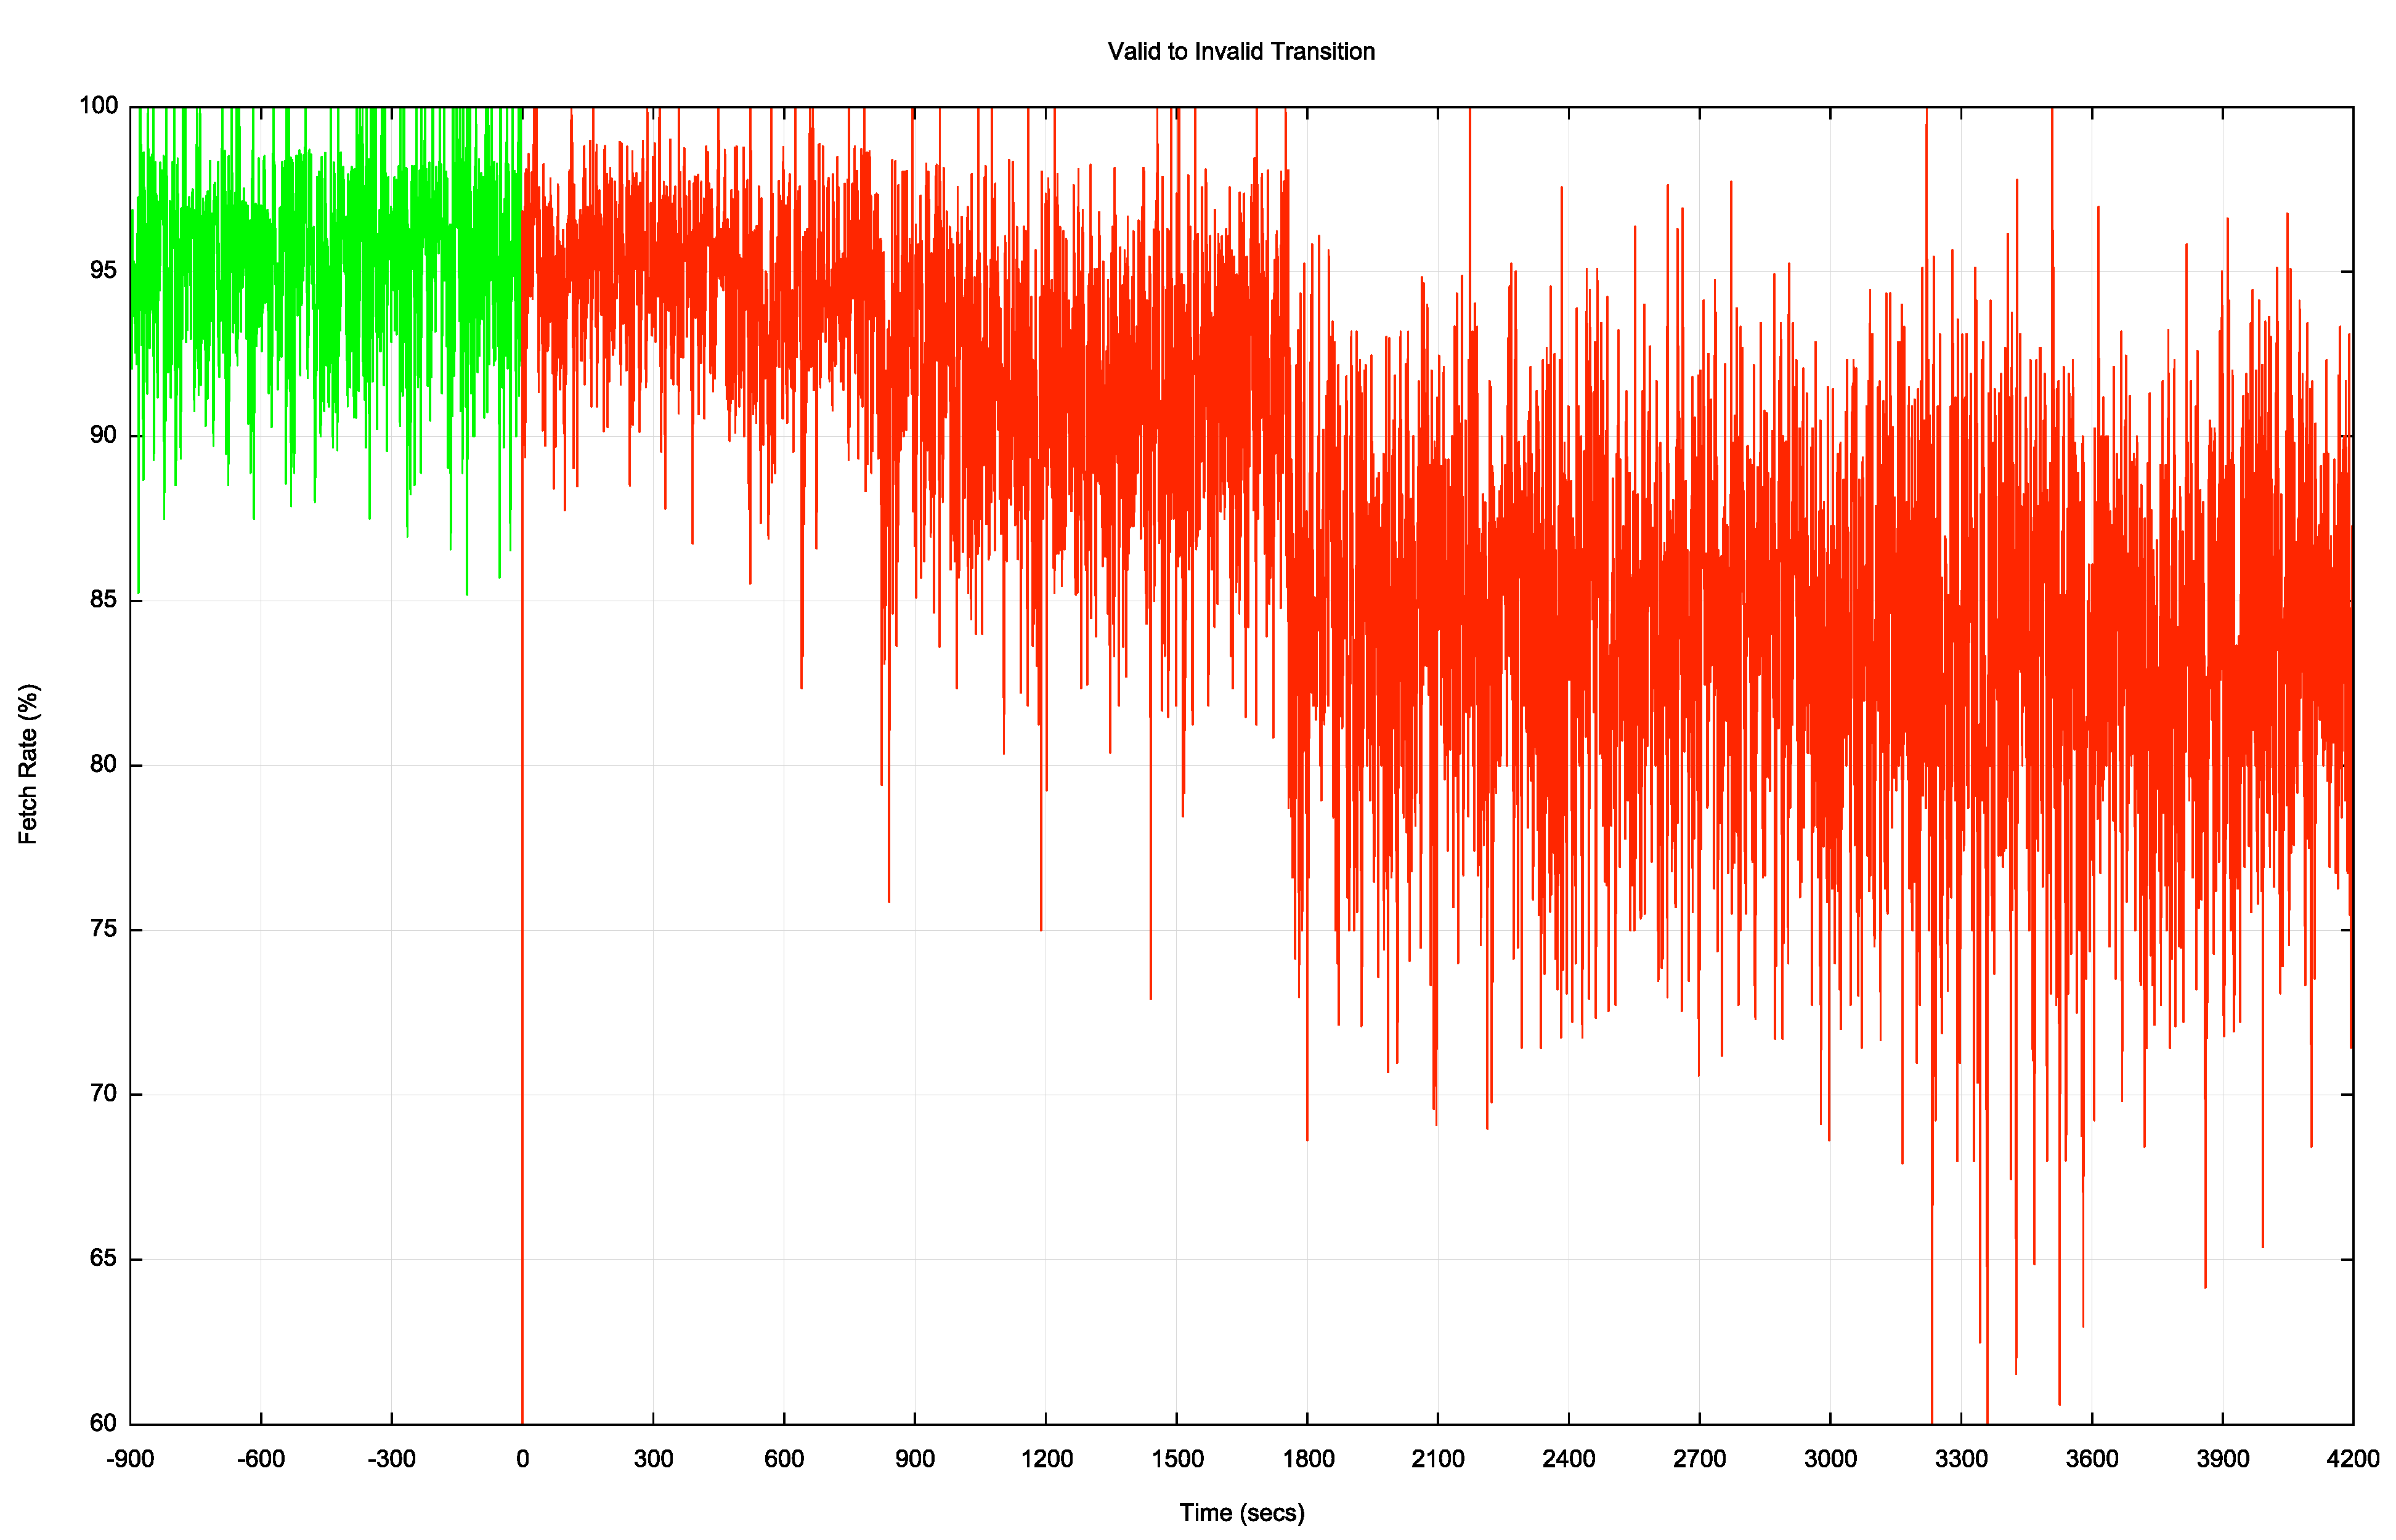Click the x-axis tick label '3000'
The image size is (2396, 1540).
tap(1830, 1459)
